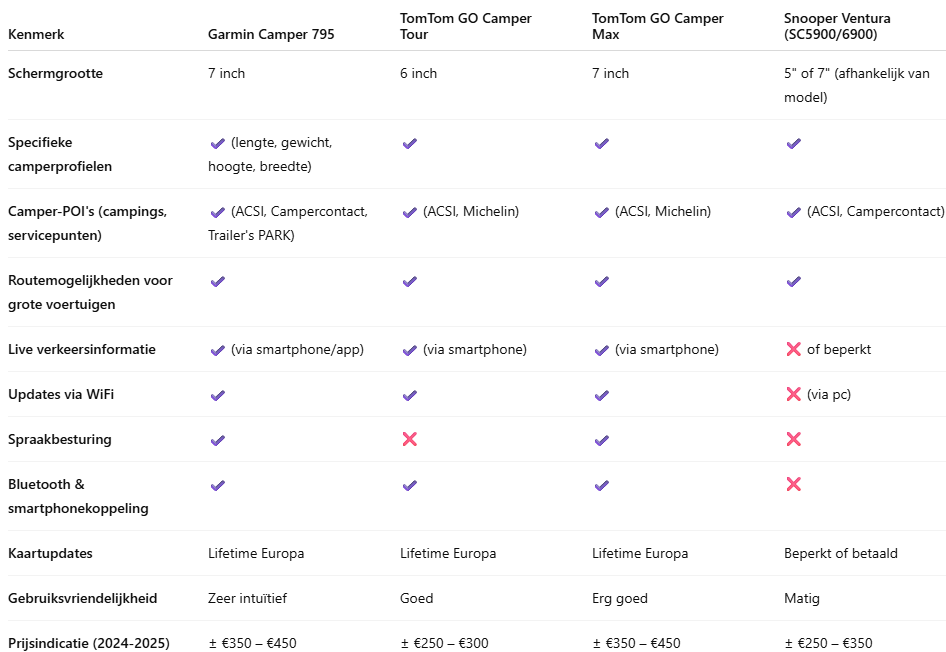Click TomTom Max checkmark for Spraakbesturing

(x=602, y=440)
